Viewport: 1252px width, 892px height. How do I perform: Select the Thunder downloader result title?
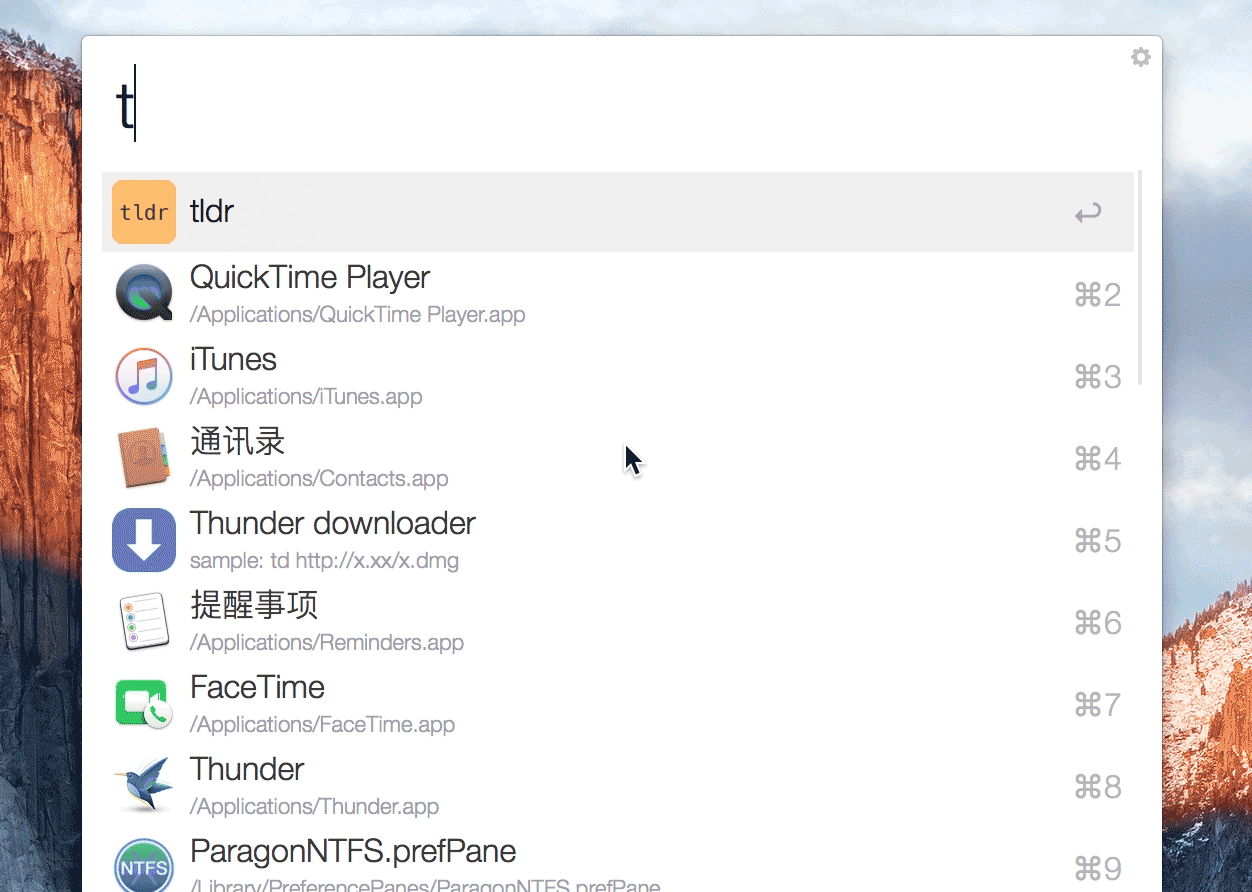tap(333, 523)
